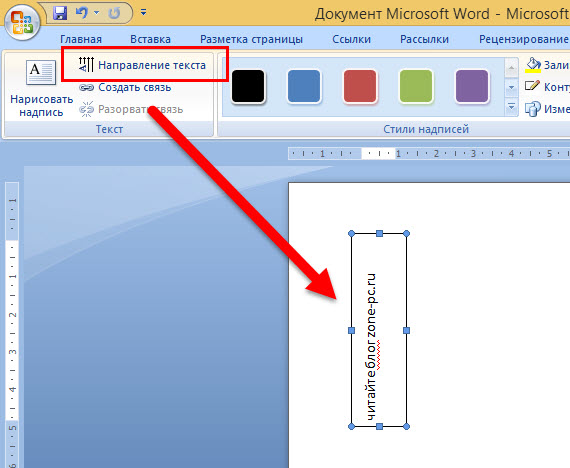This screenshot has height=468, width=570.
Task: Save document via floppy disk icon
Action: pyautogui.click(x=60, y=13)
